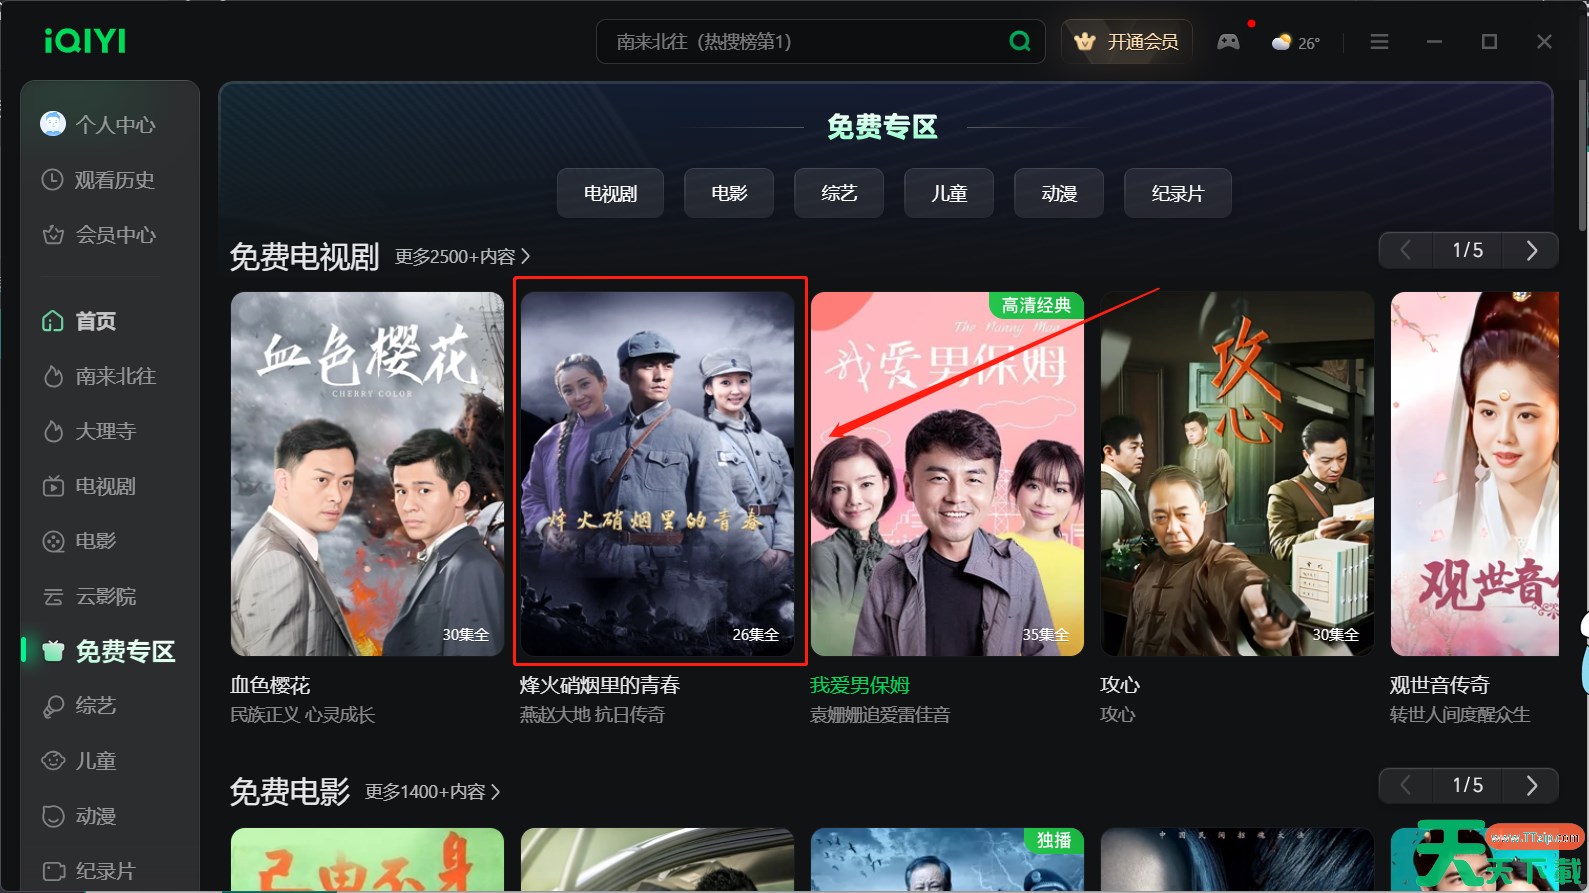This screenshot has width=1589, height=893.
Task: Open the hamburger menu icon
Action: [1379, 42]
